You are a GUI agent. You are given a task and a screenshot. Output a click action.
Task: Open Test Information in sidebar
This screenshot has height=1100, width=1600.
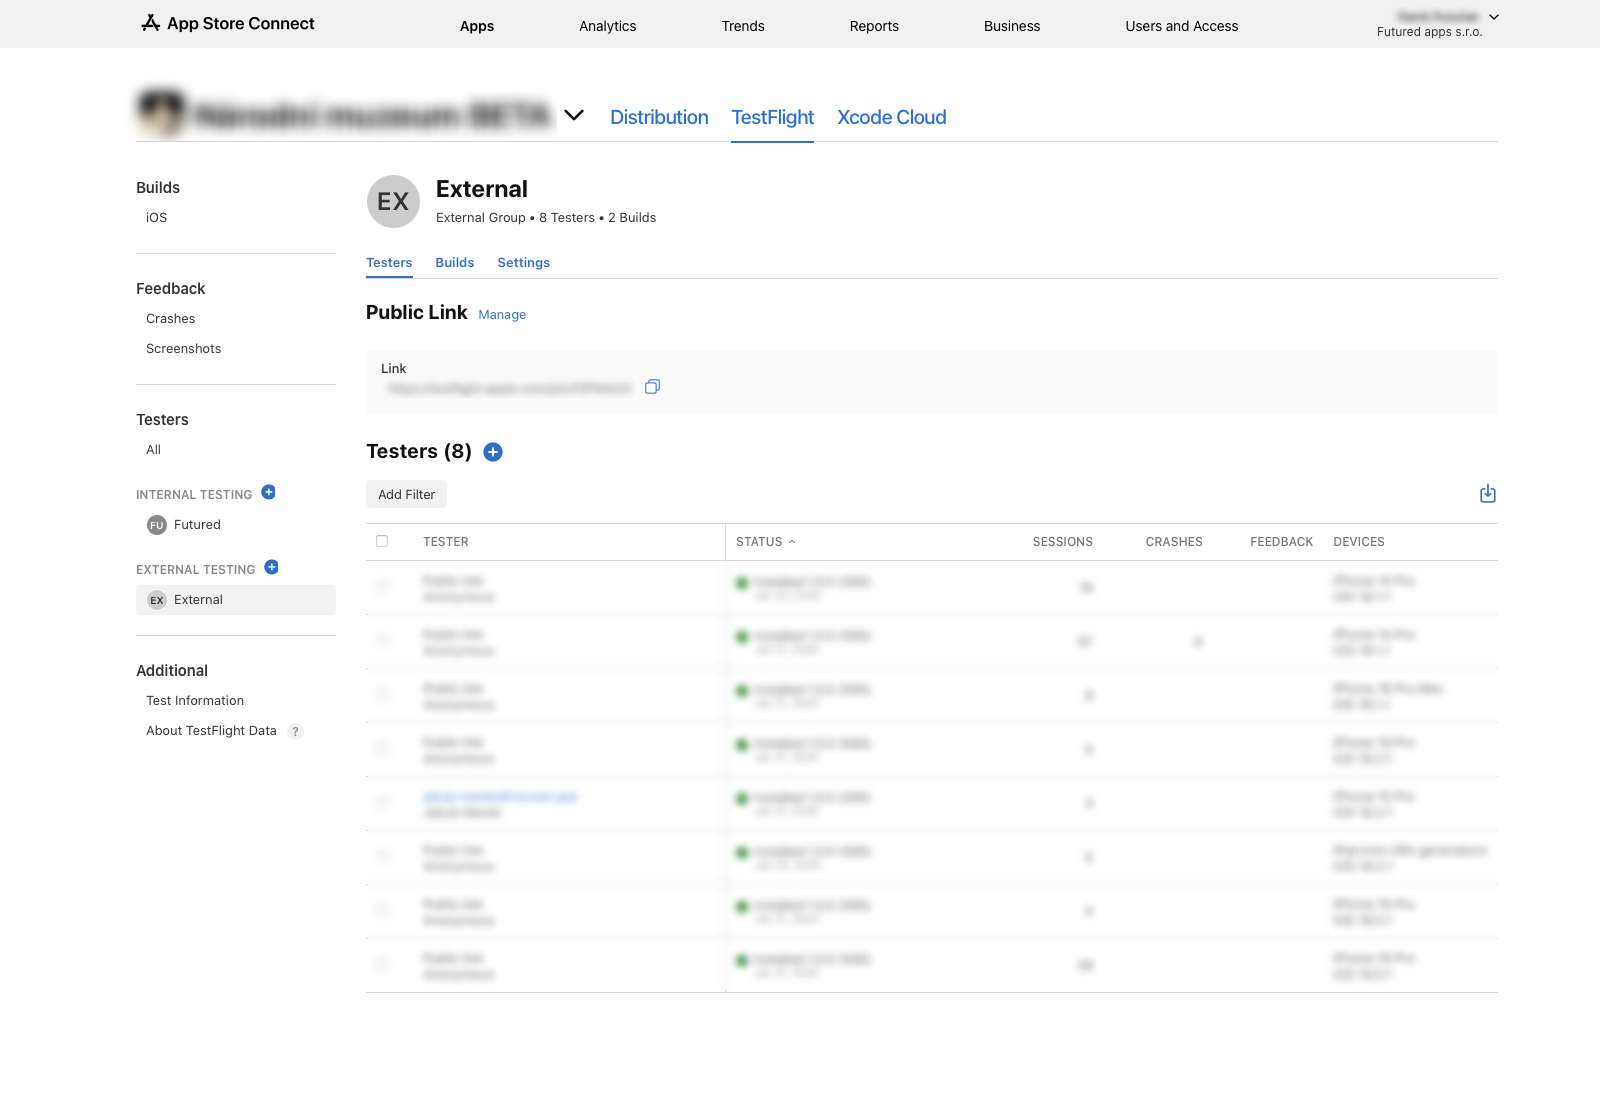[x=195, y=701]
